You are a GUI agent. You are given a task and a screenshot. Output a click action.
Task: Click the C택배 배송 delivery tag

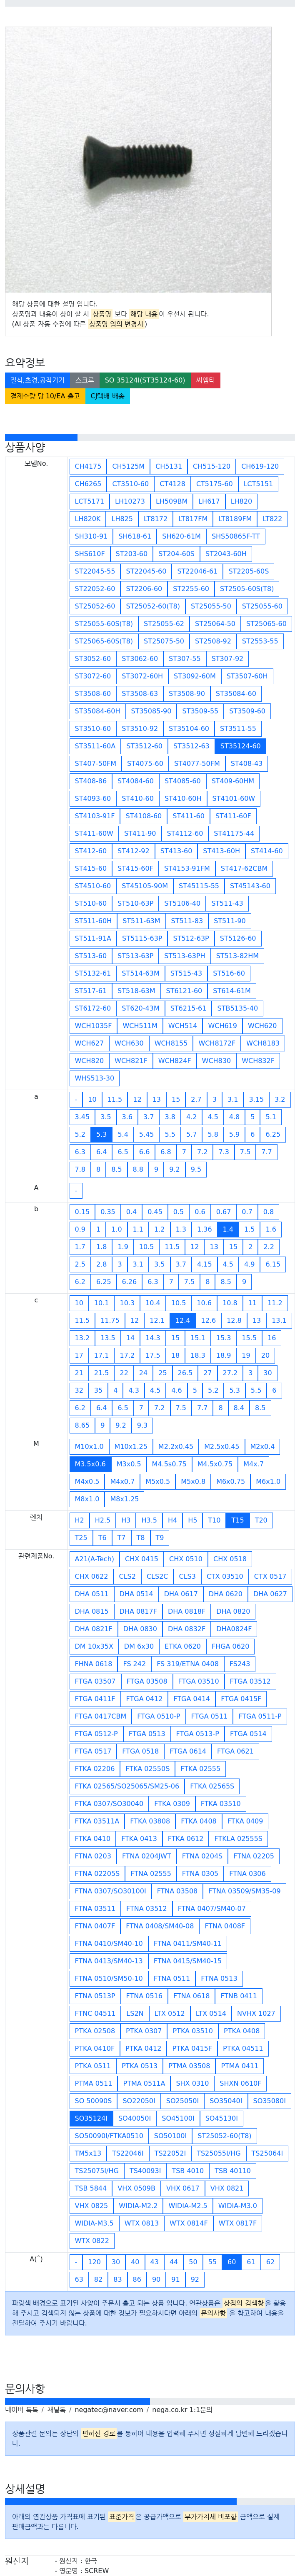pyautogui.click(x=107, y=396)
